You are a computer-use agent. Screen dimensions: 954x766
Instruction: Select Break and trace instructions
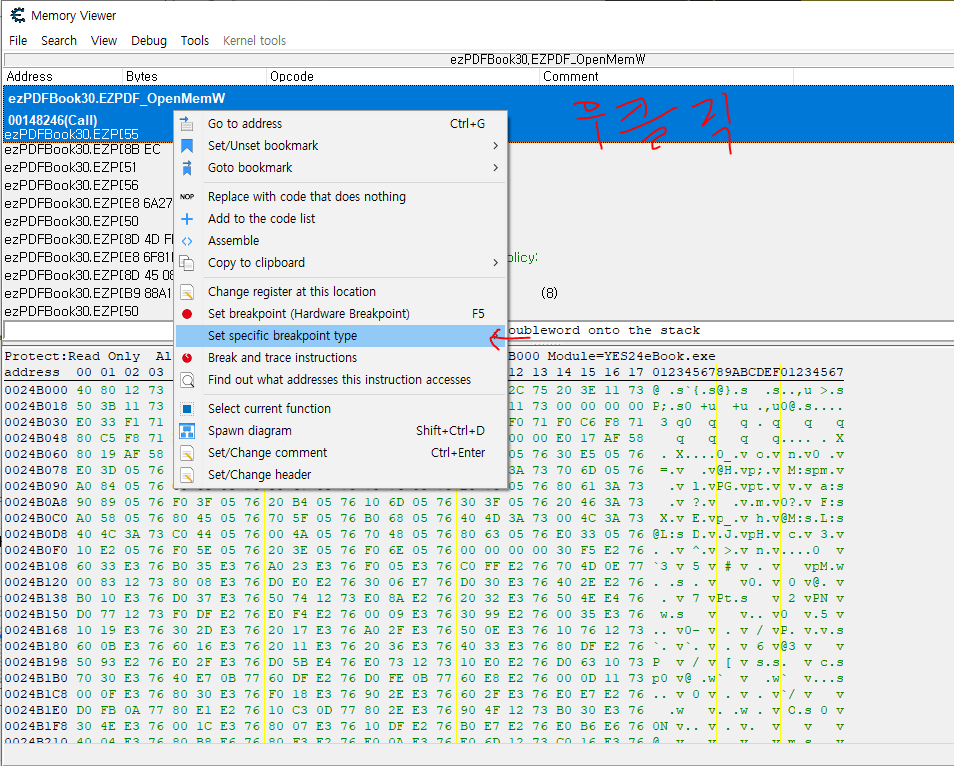[x=341, y=357]
